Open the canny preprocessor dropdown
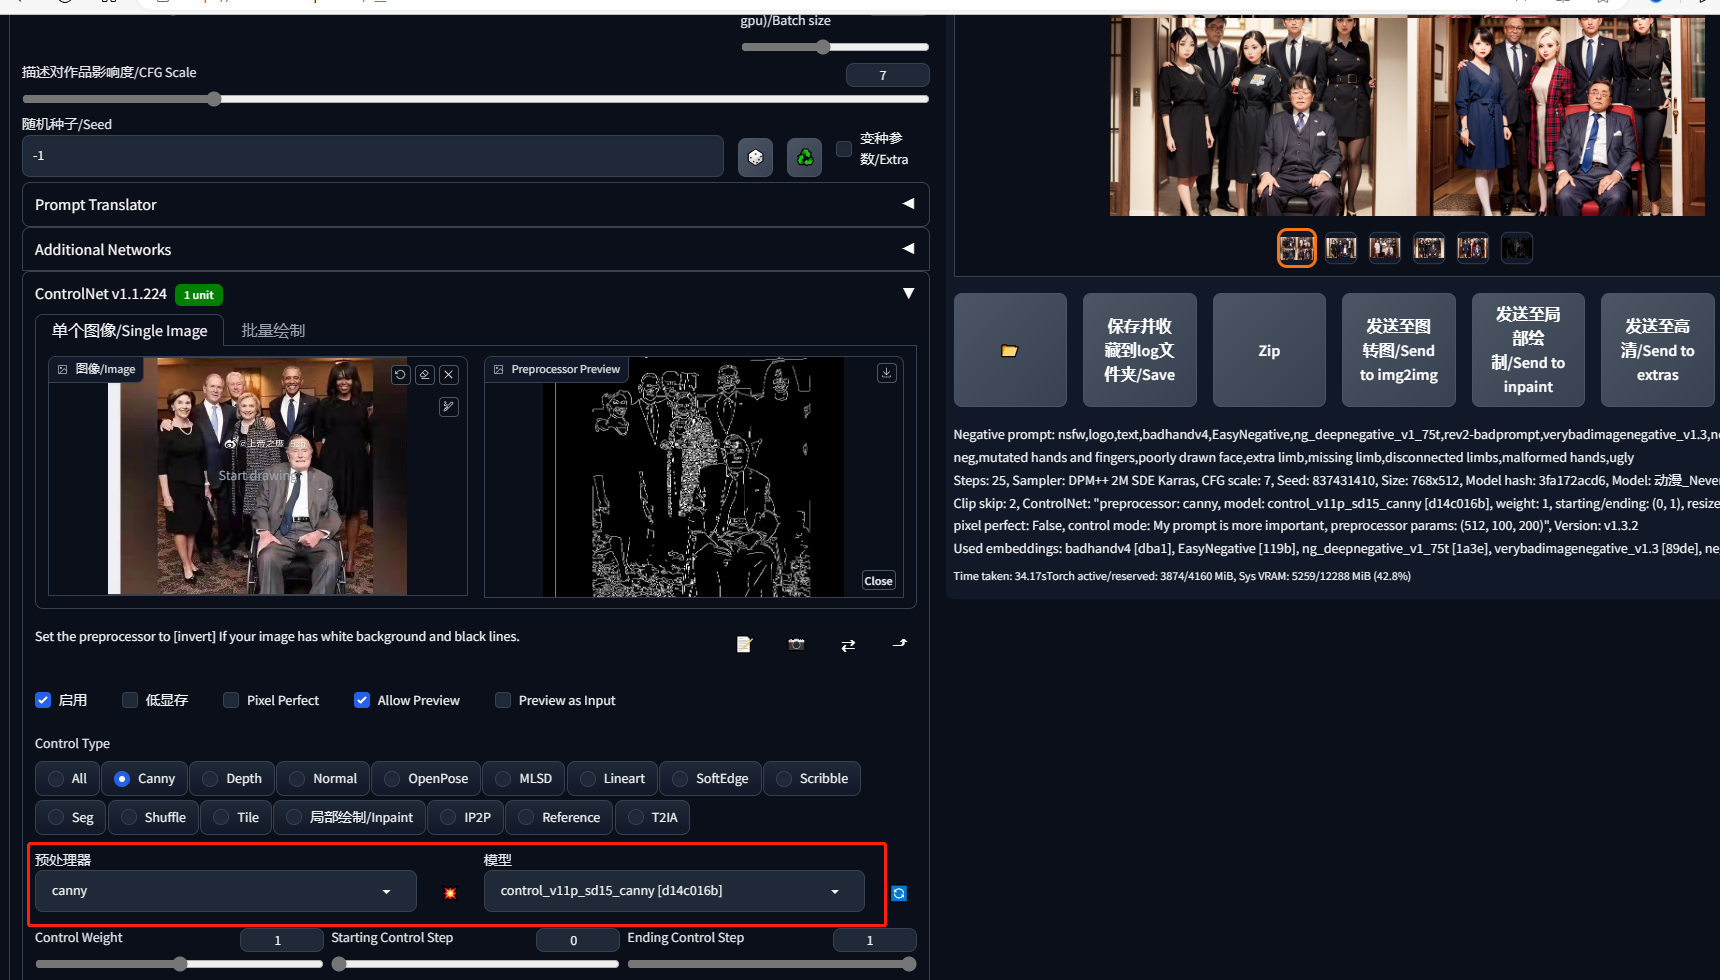This screenshot has height=980, width=1720. [226, 891]
